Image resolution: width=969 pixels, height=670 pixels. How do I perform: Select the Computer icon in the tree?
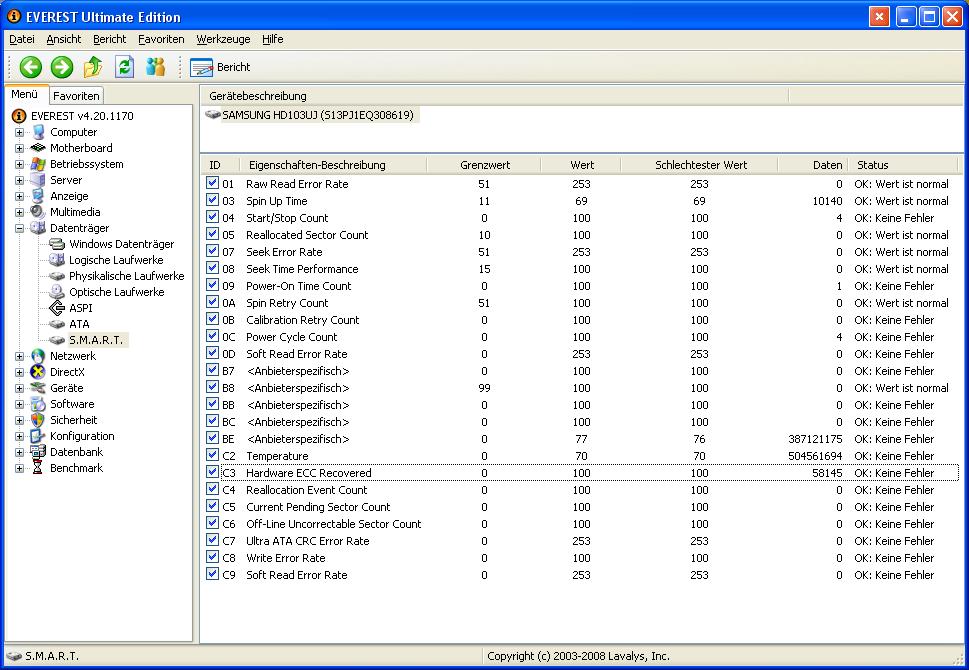click(x=38, y=132)
